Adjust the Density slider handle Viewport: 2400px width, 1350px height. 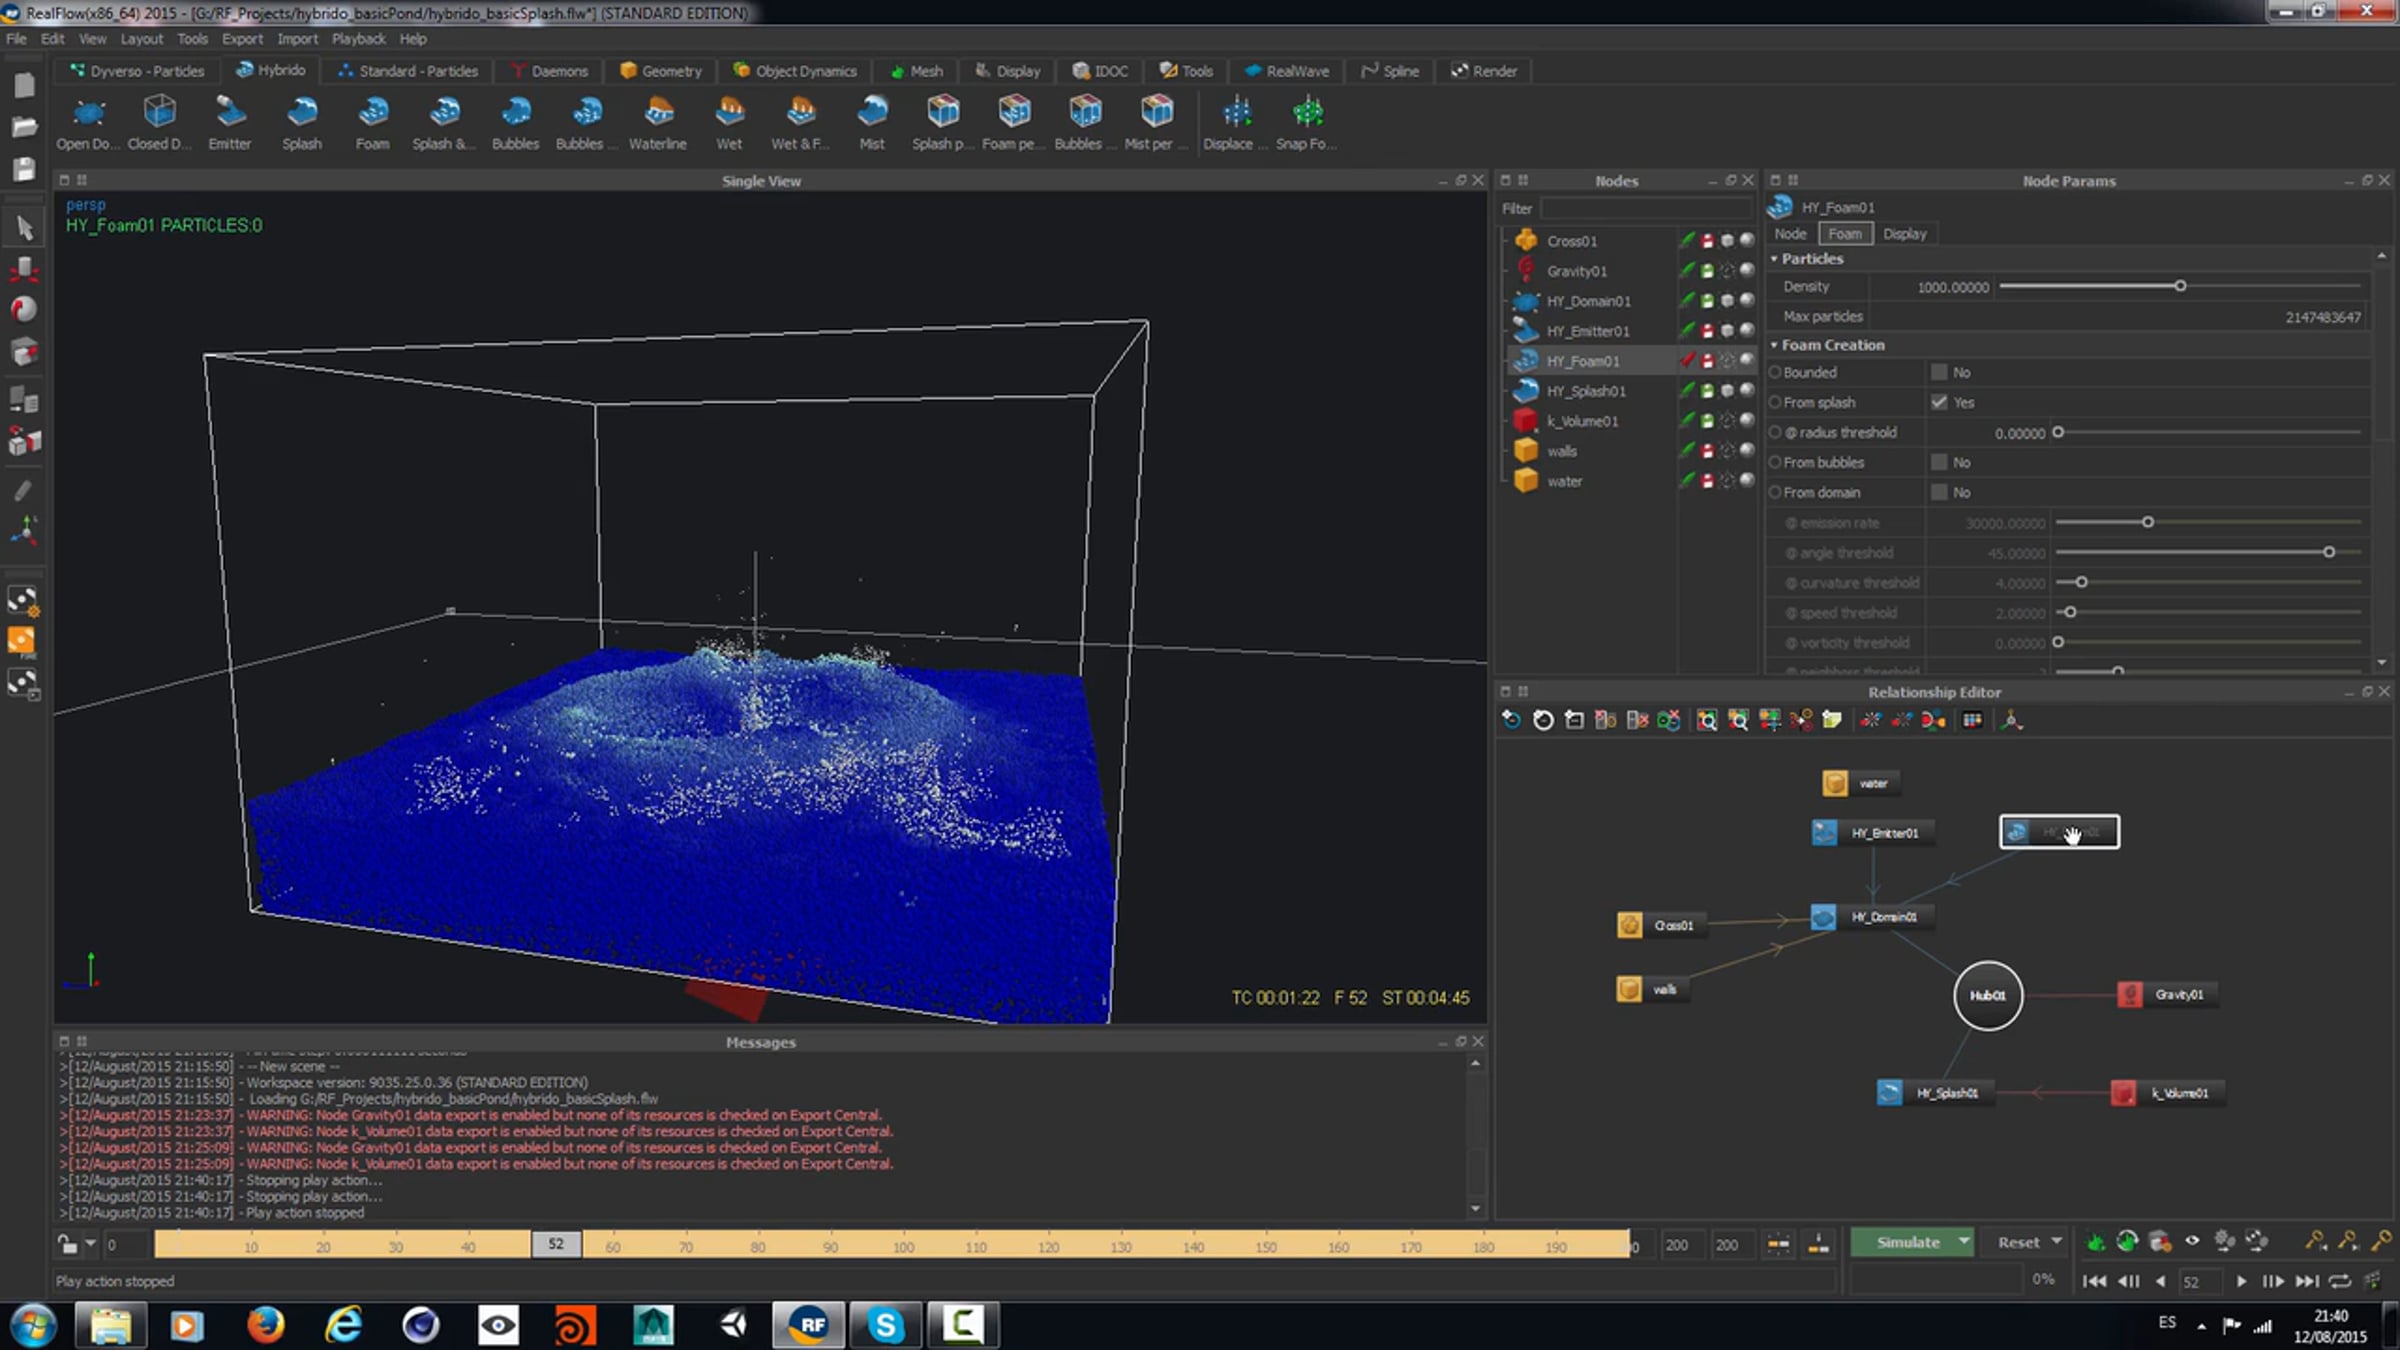2180,286
